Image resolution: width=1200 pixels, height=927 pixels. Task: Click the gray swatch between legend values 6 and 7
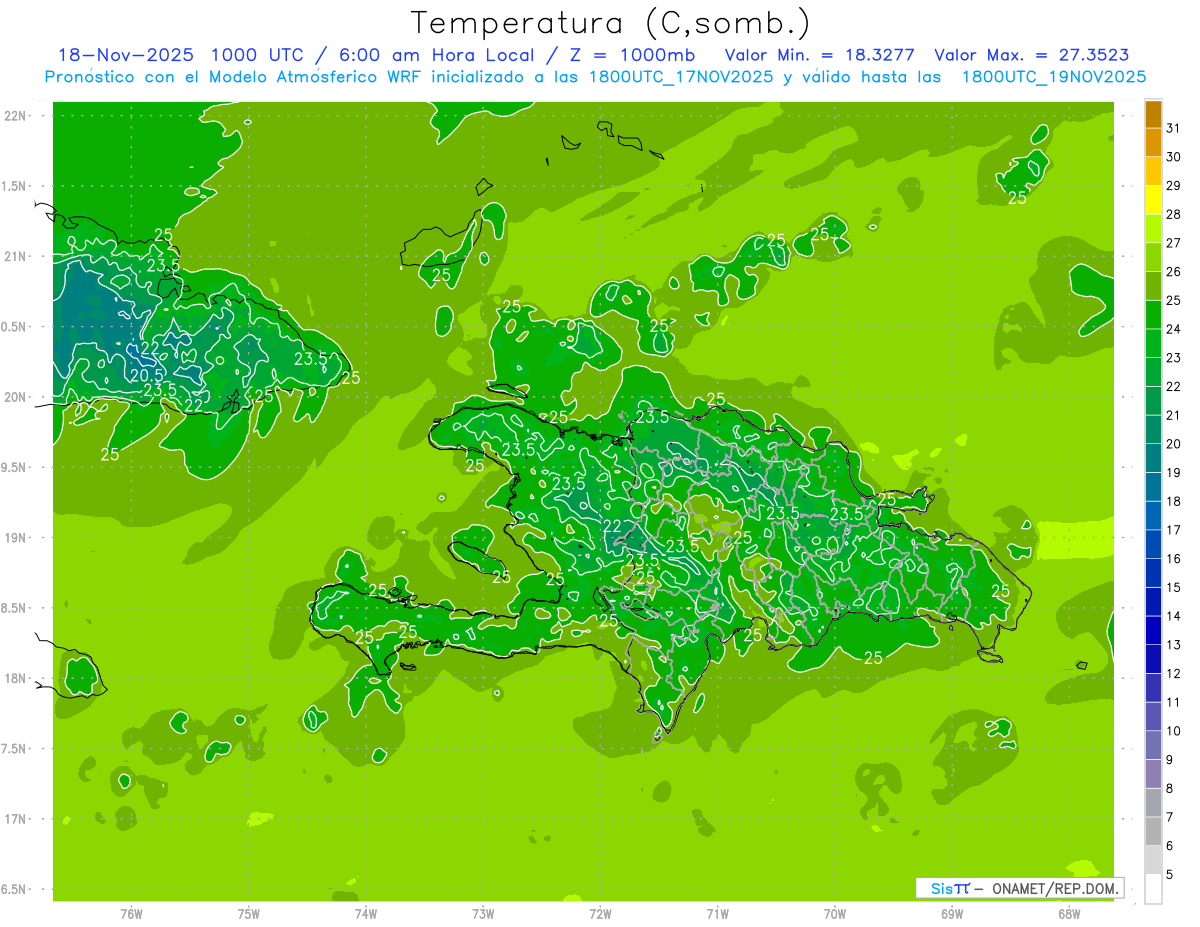[x=1153, y=832]
